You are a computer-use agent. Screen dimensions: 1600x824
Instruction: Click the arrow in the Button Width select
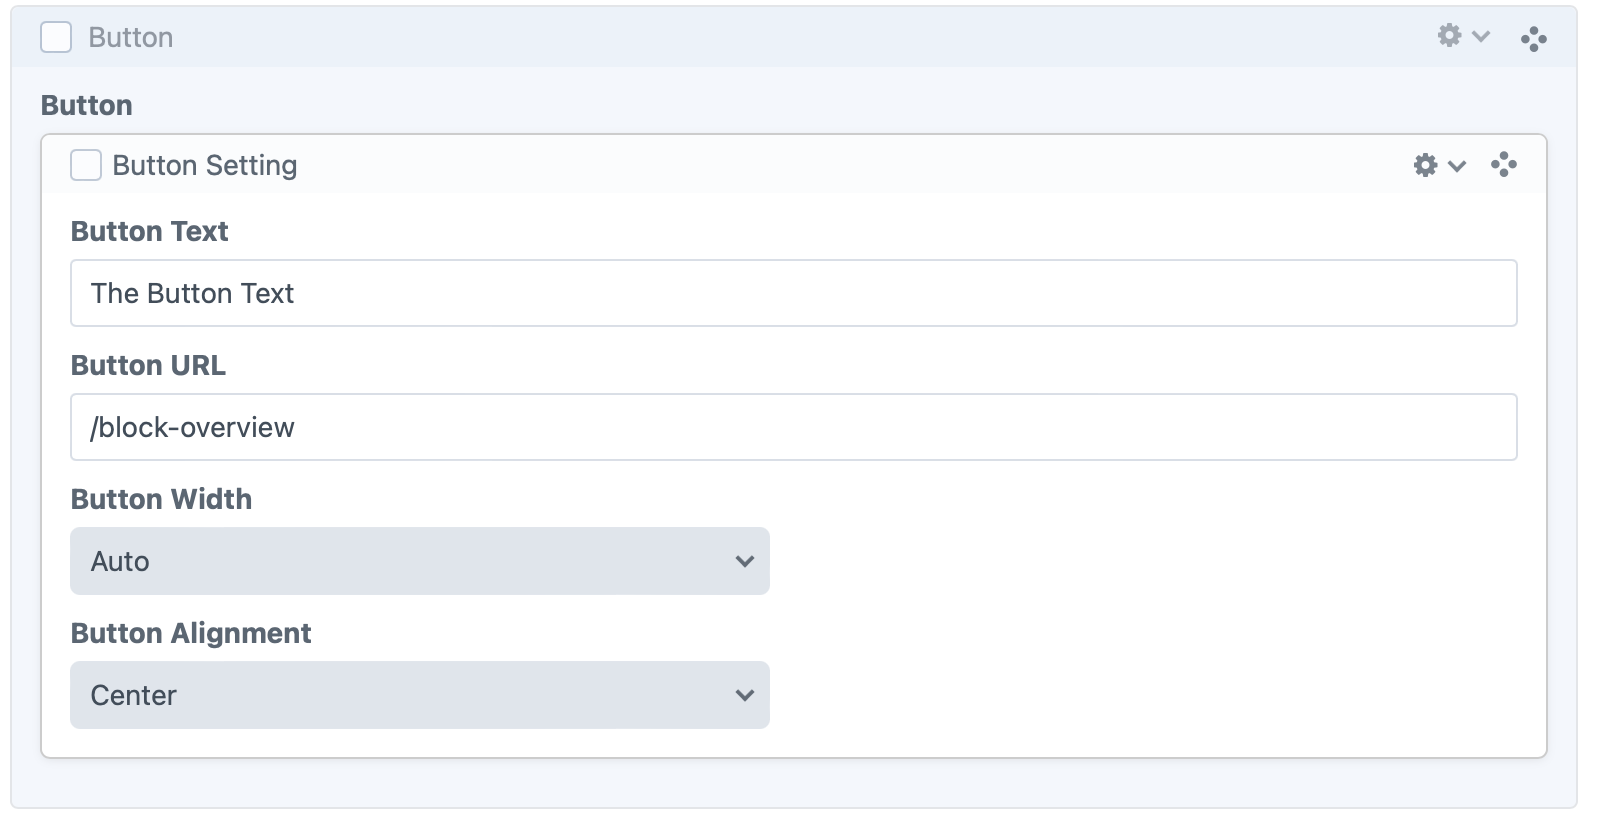744,561
